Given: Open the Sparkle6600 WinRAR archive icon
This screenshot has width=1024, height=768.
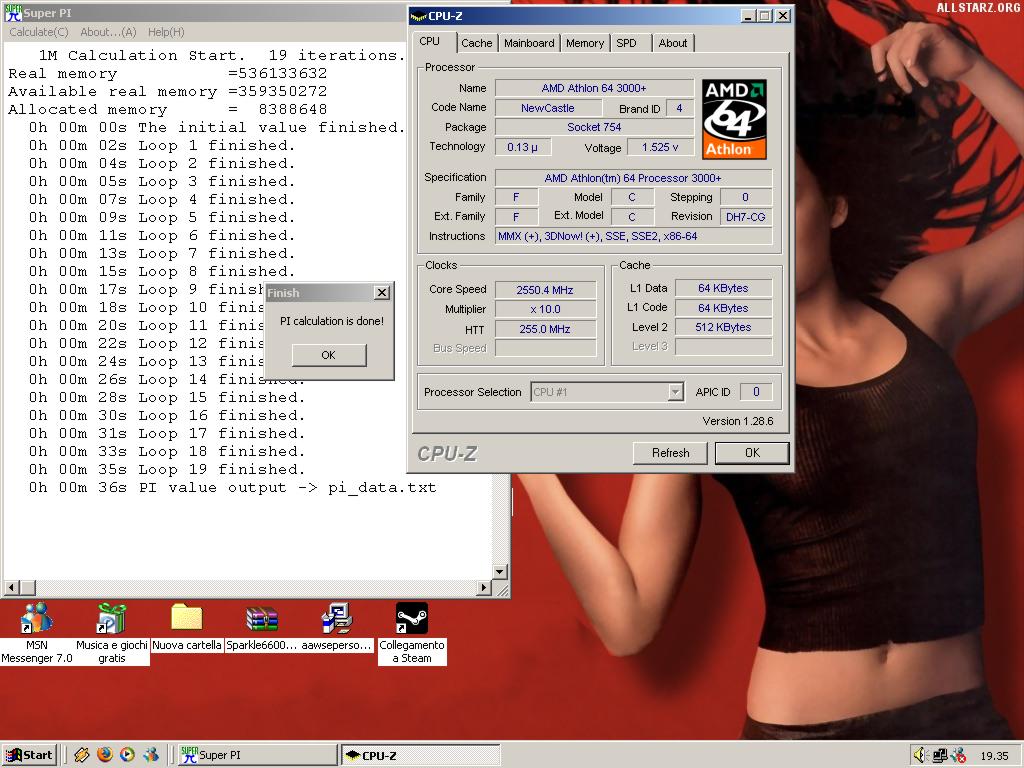Looking at the screenshot, I should [x=262, y=618].
